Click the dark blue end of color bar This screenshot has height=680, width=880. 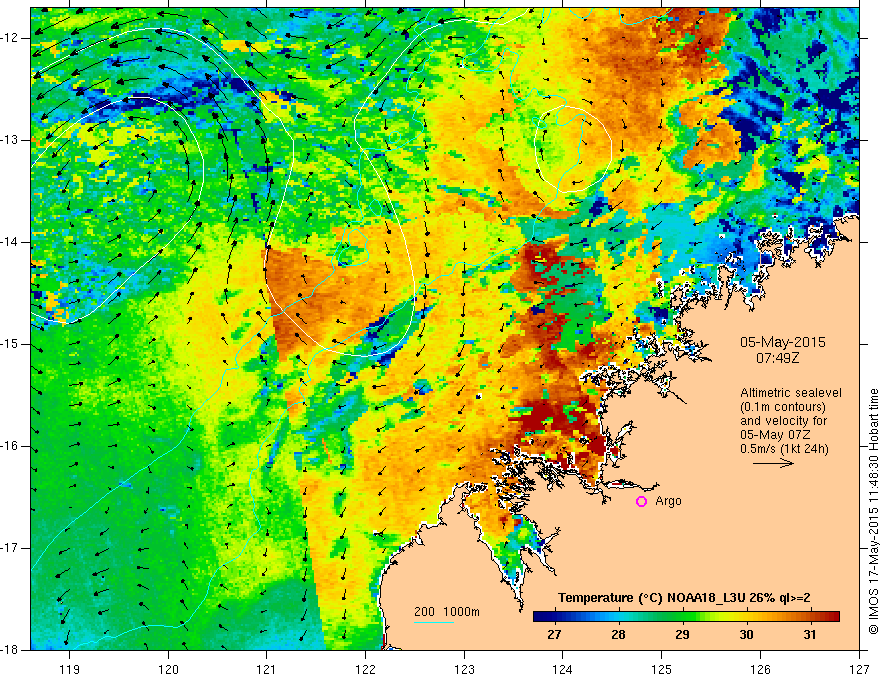pos(540,617)
